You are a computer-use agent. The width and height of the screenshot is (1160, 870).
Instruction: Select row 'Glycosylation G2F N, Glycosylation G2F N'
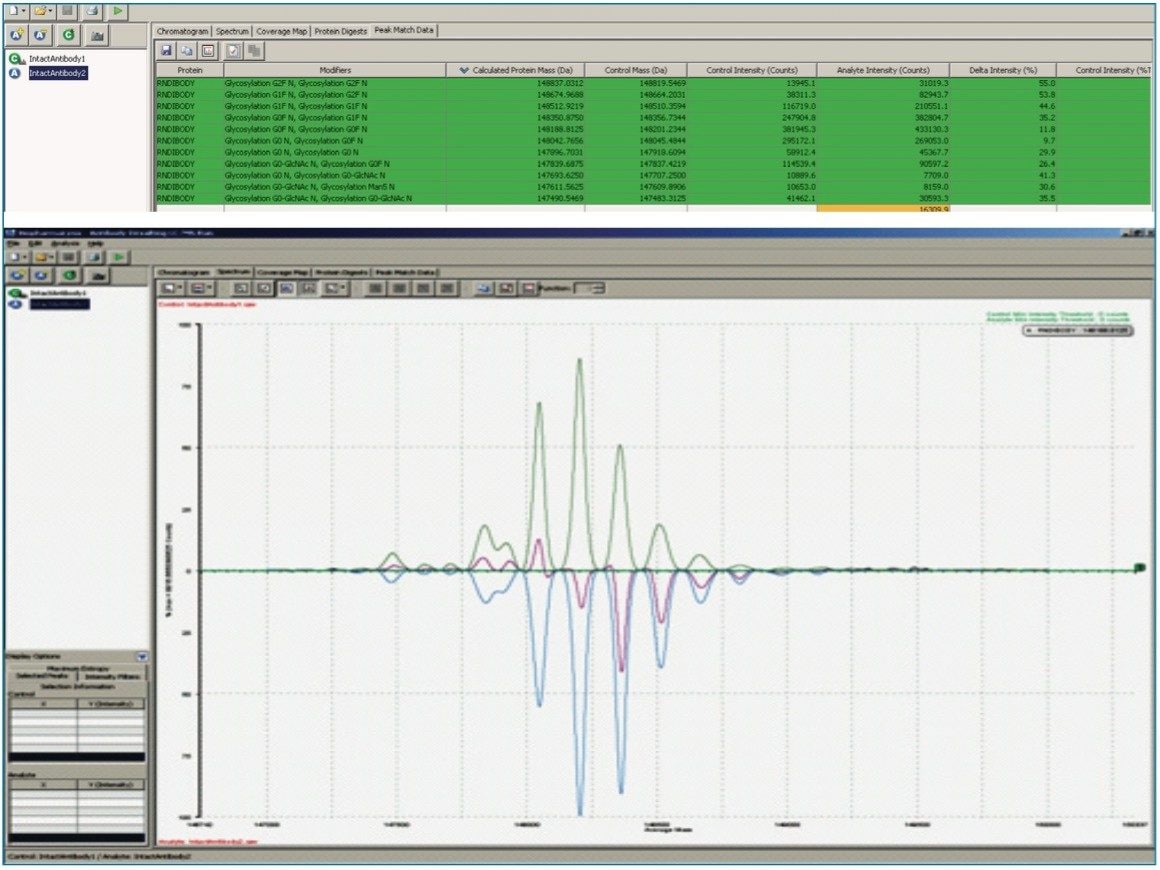click(653, 84)
